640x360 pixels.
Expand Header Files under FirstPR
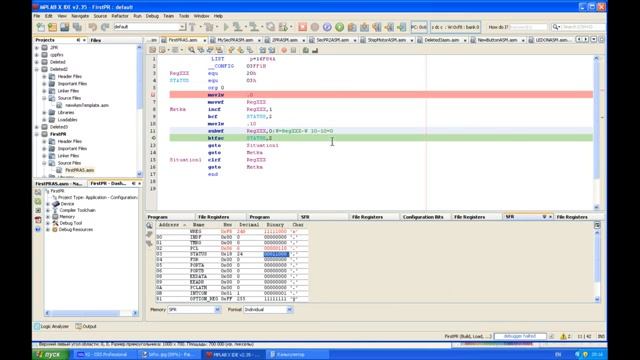(x=44, y=141)
